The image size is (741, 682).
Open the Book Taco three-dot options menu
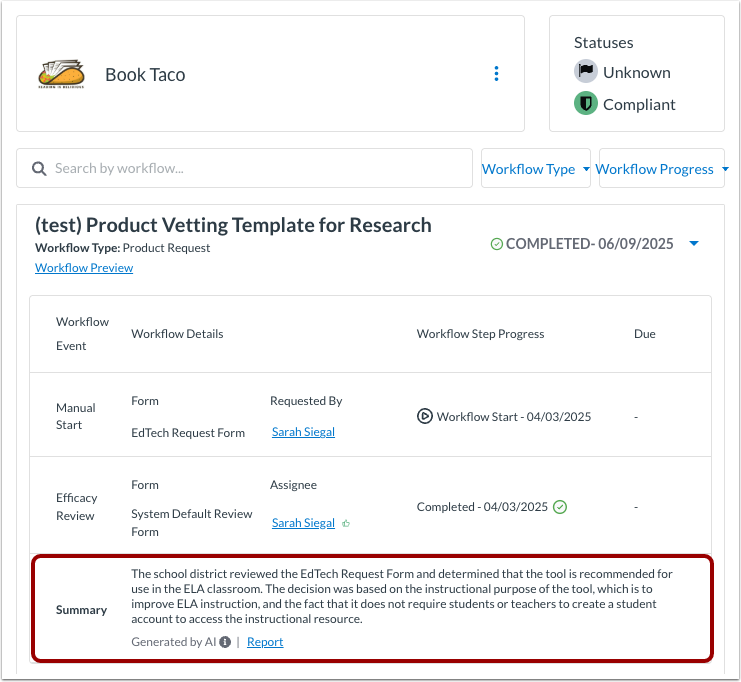tap(496, 74)
